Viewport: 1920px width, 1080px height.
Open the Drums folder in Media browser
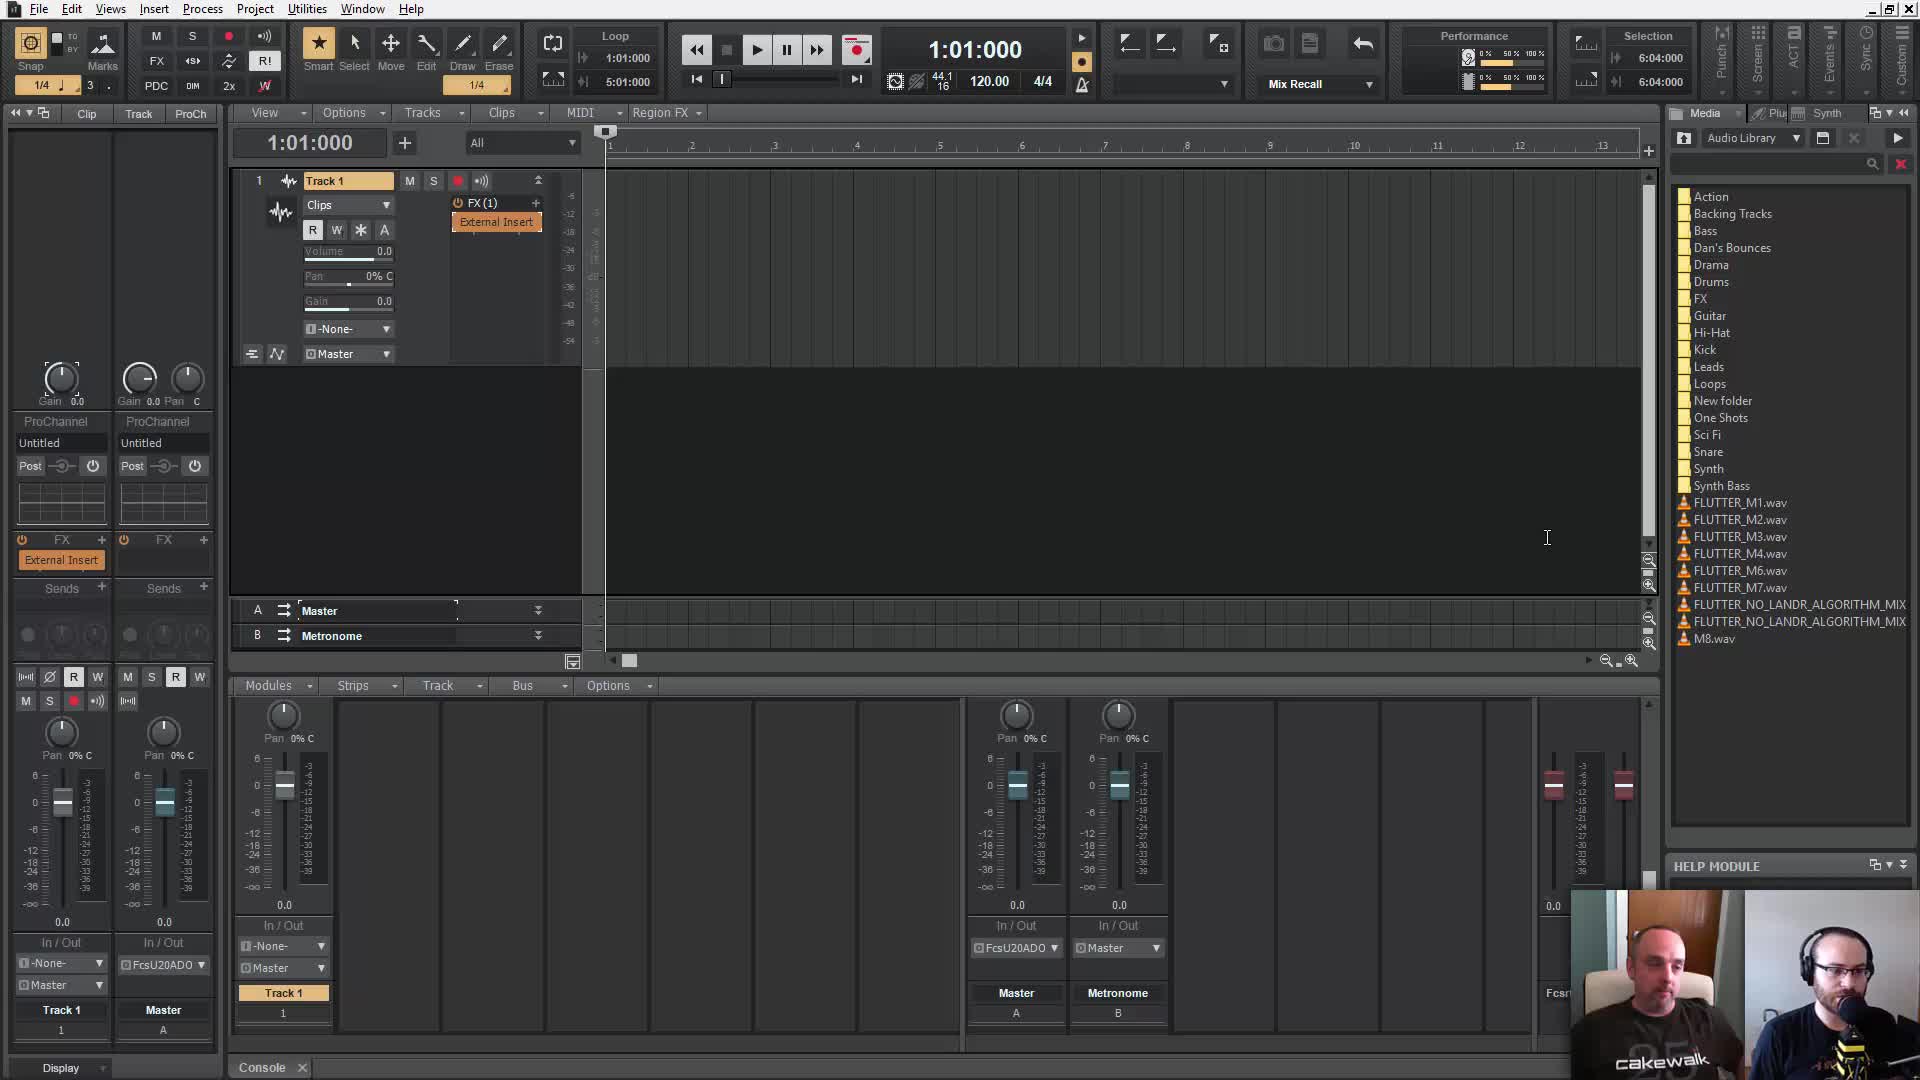(1710, 282)
